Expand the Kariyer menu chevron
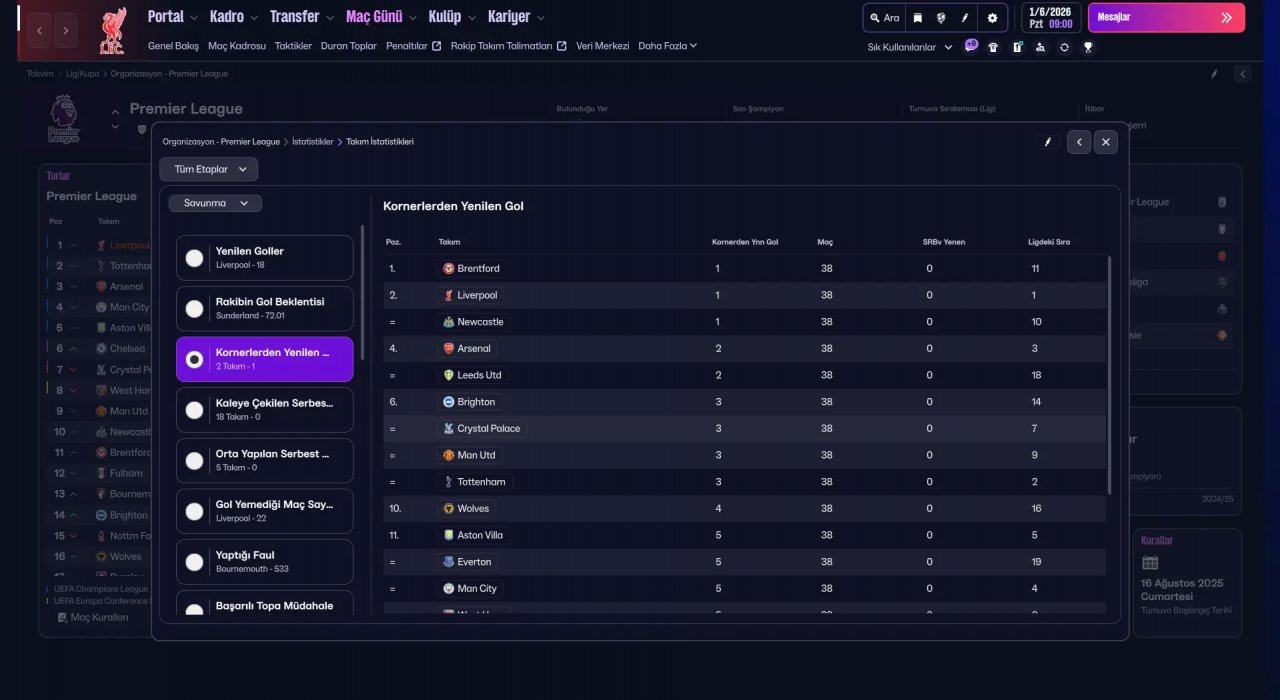Viewport: 1280px width, 700px height. 541,18
